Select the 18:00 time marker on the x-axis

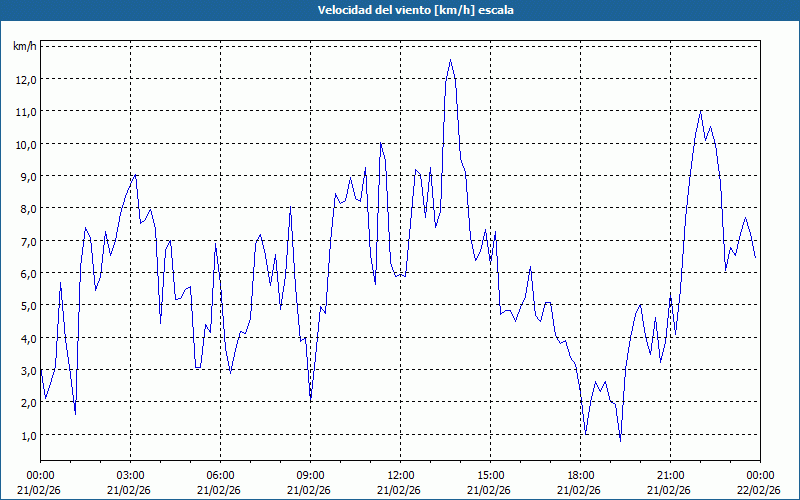click(x=580, y=475)
